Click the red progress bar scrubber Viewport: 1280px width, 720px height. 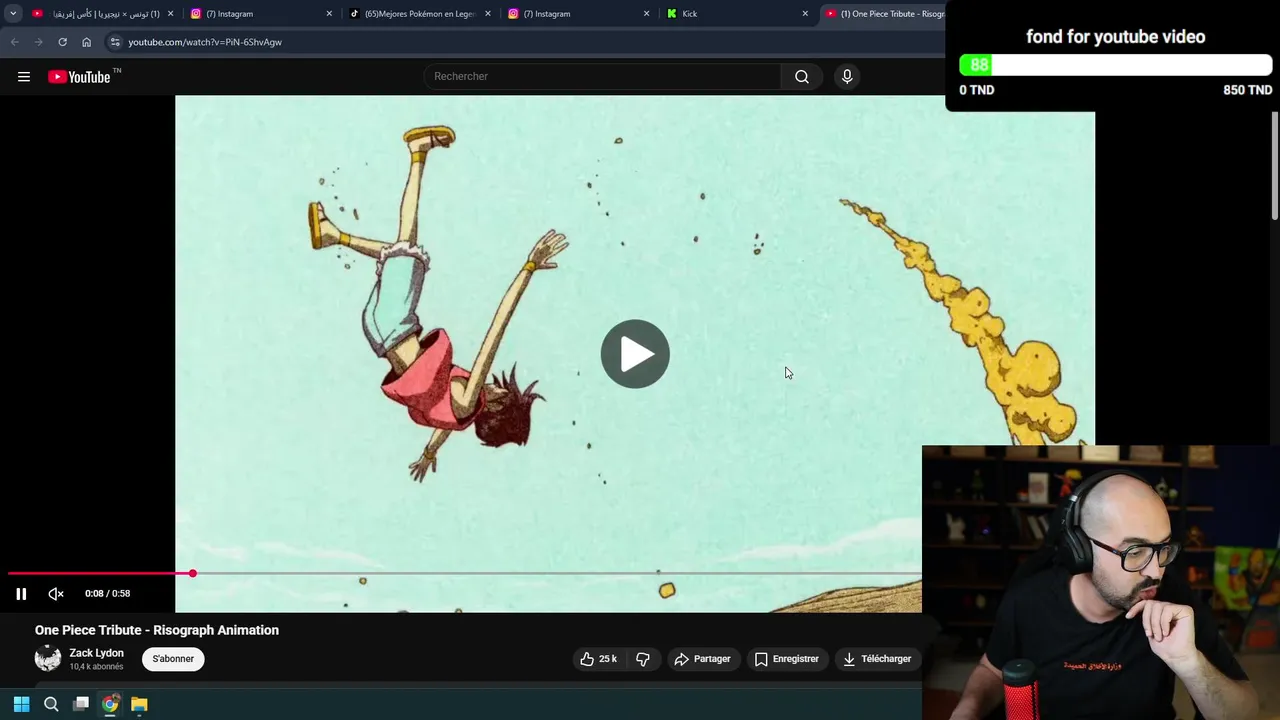pos(193,574)
